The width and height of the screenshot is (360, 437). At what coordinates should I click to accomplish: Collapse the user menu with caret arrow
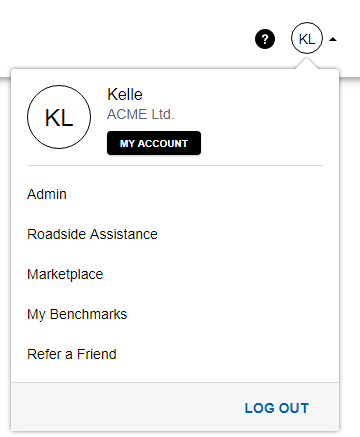(333, 40)
